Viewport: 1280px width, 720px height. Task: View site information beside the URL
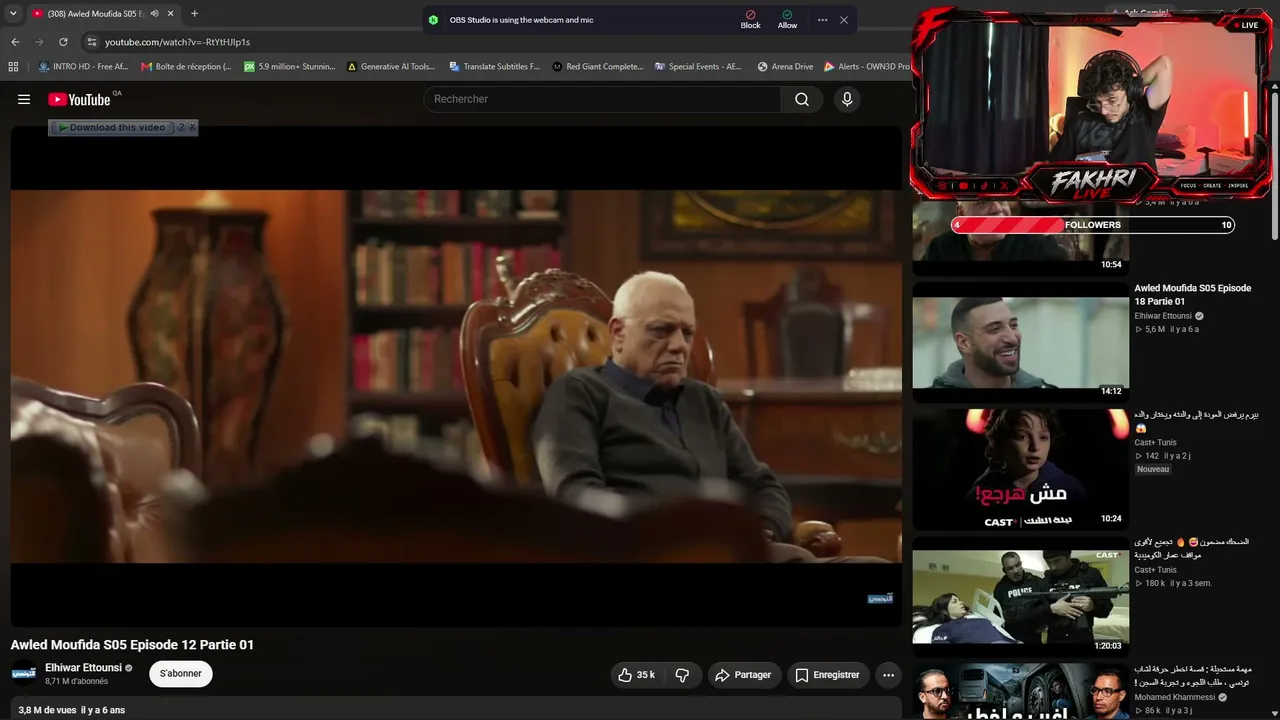[91, 42]
